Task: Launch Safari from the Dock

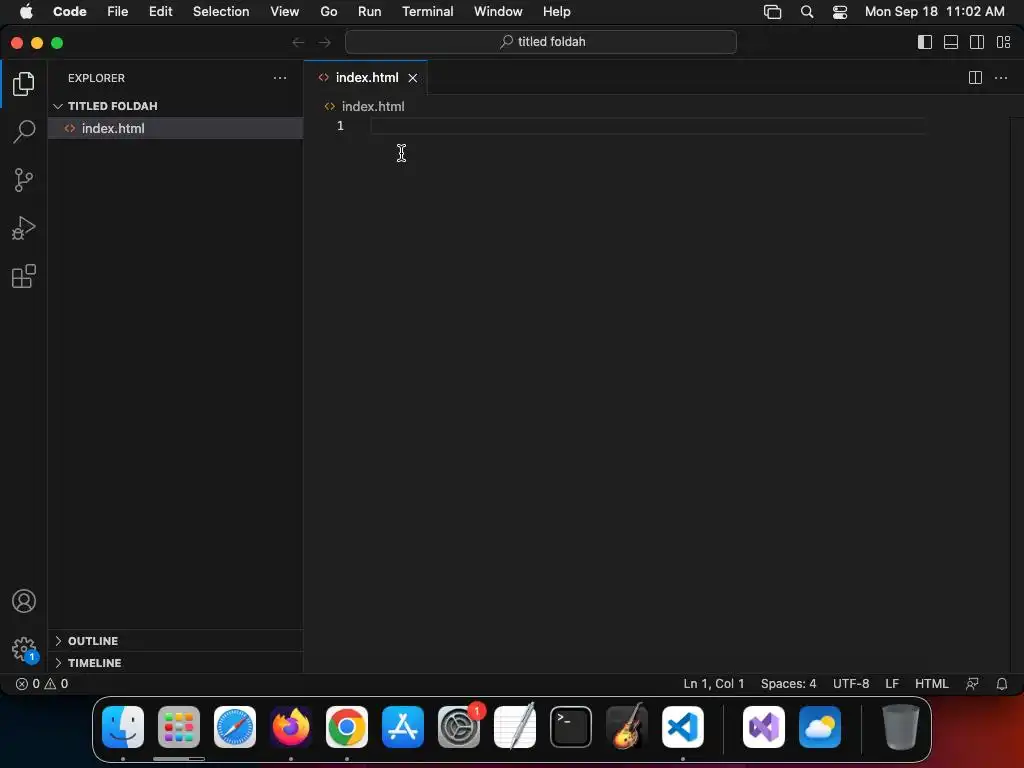Action: (x=235, y=727)
